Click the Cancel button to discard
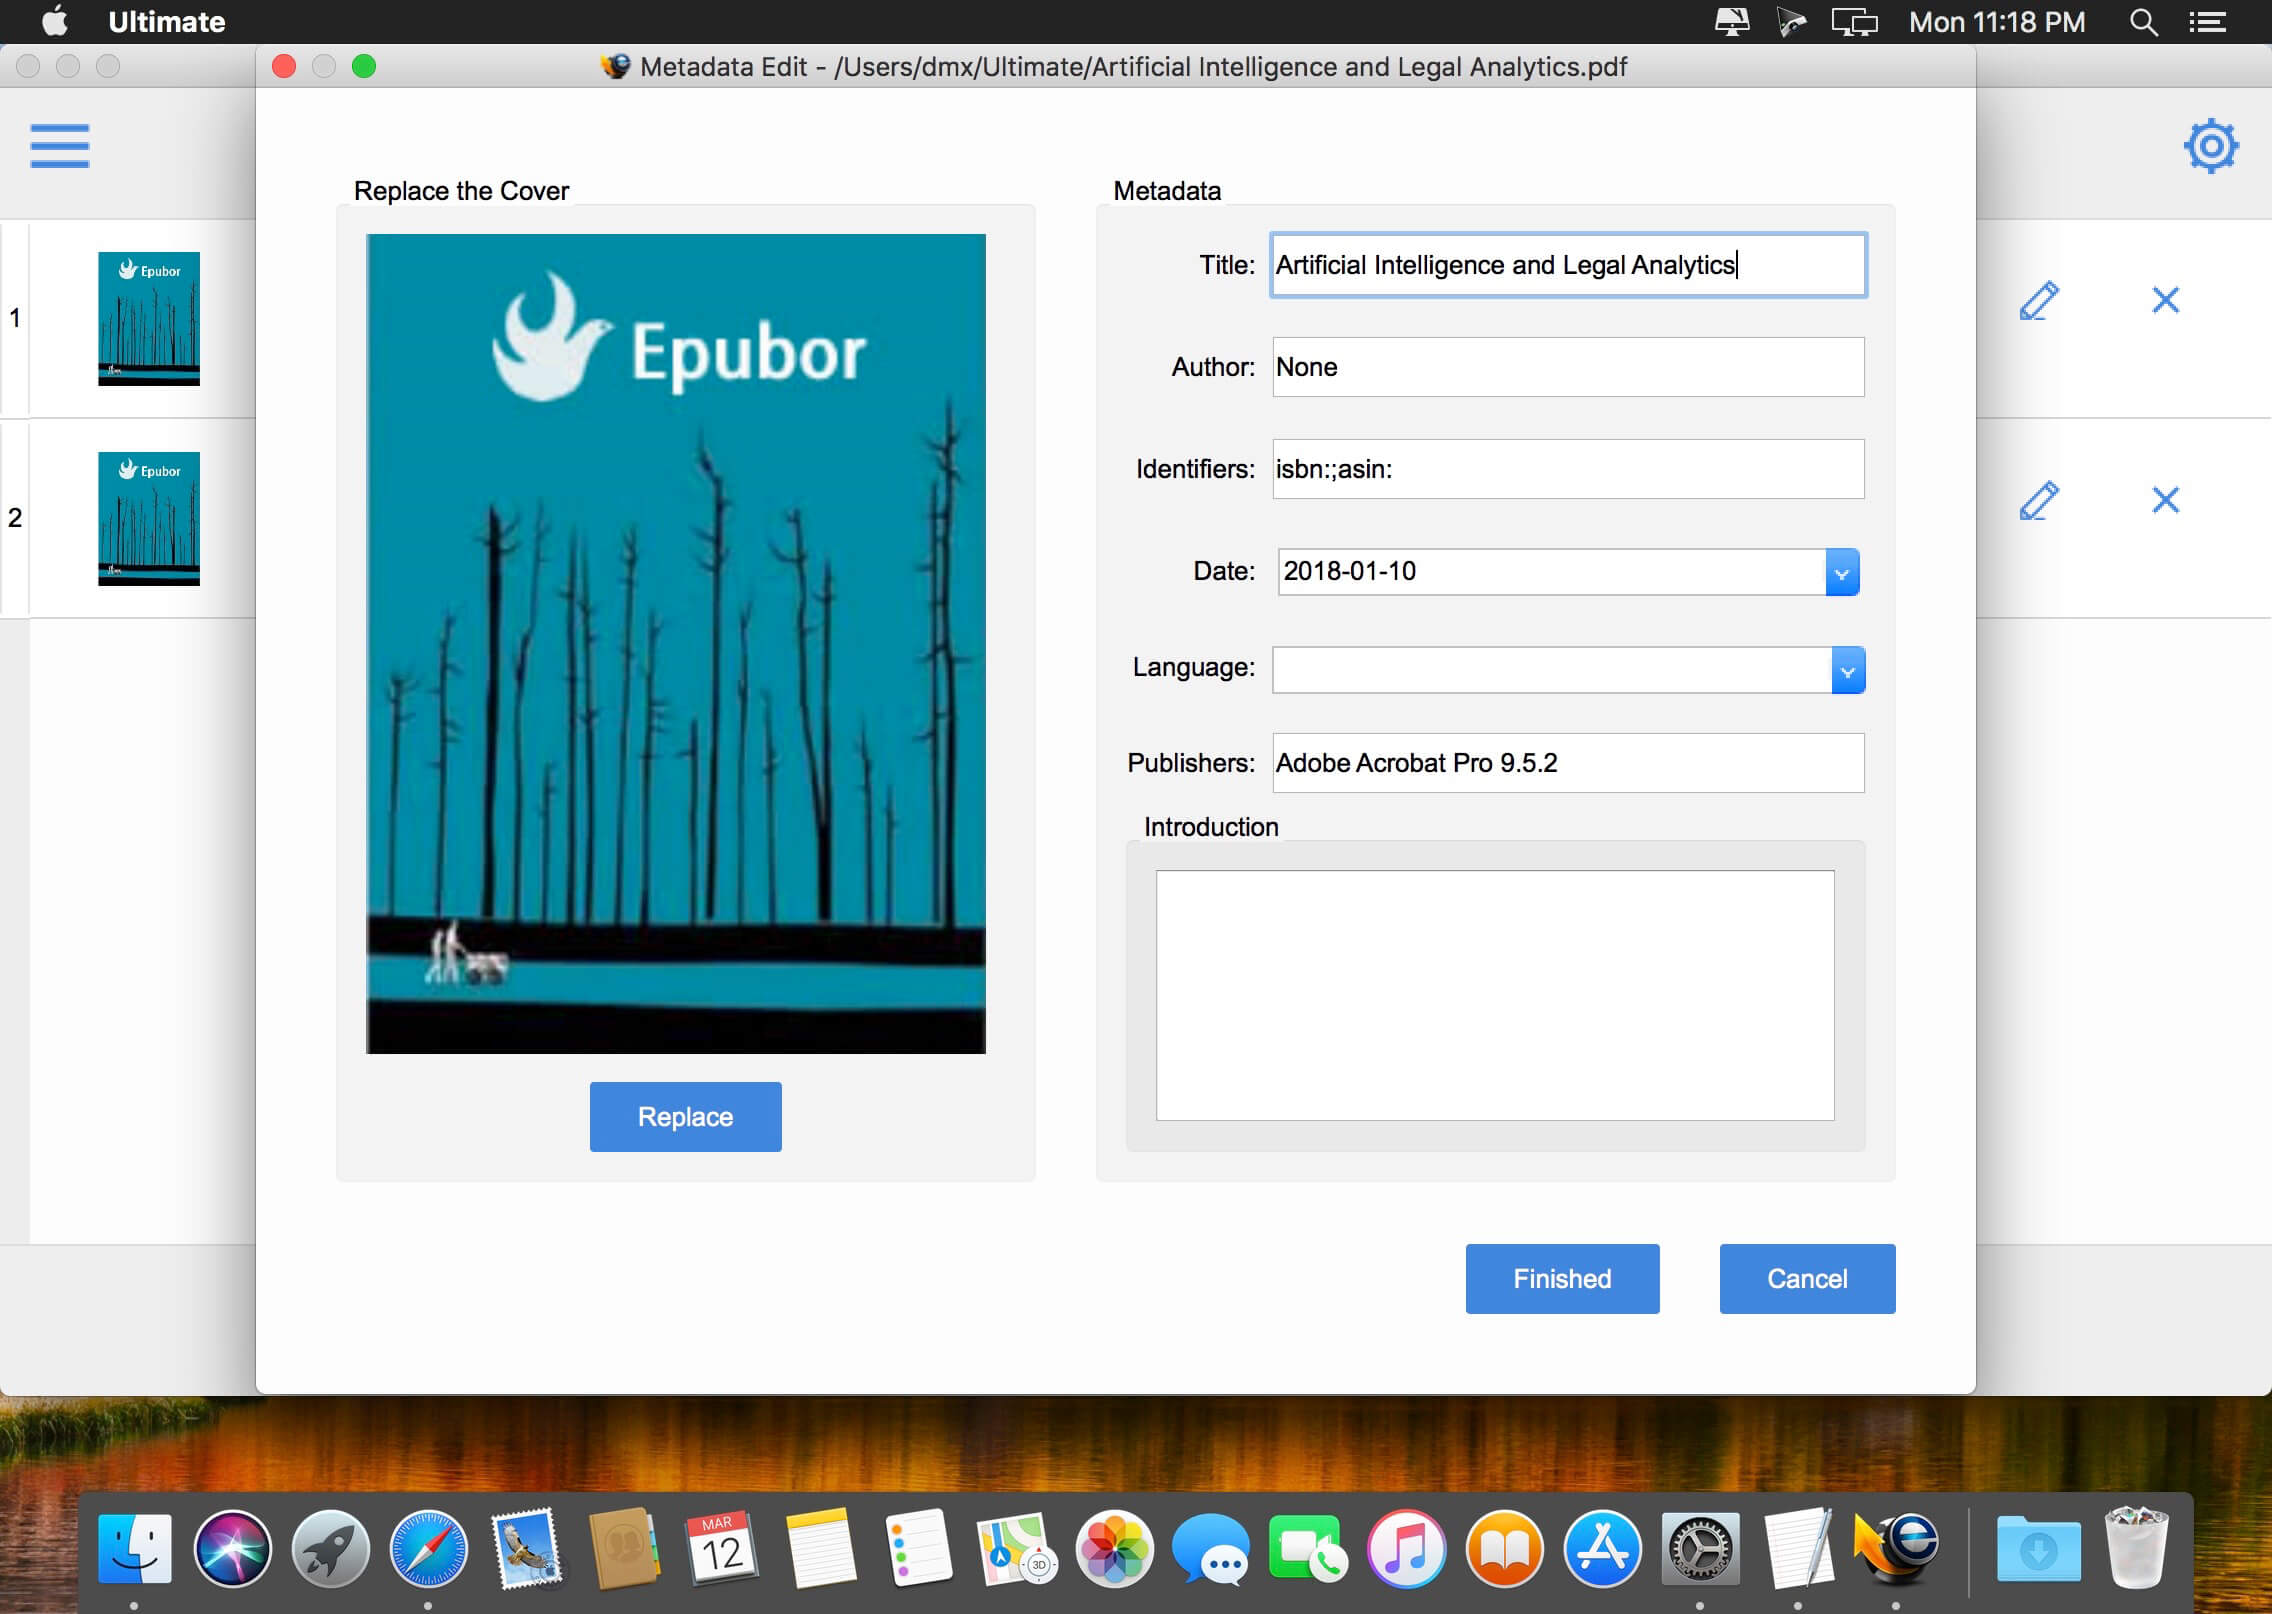Image resolution: width=2272 pixels, height=1614 pixels. click(1807, 1279)
